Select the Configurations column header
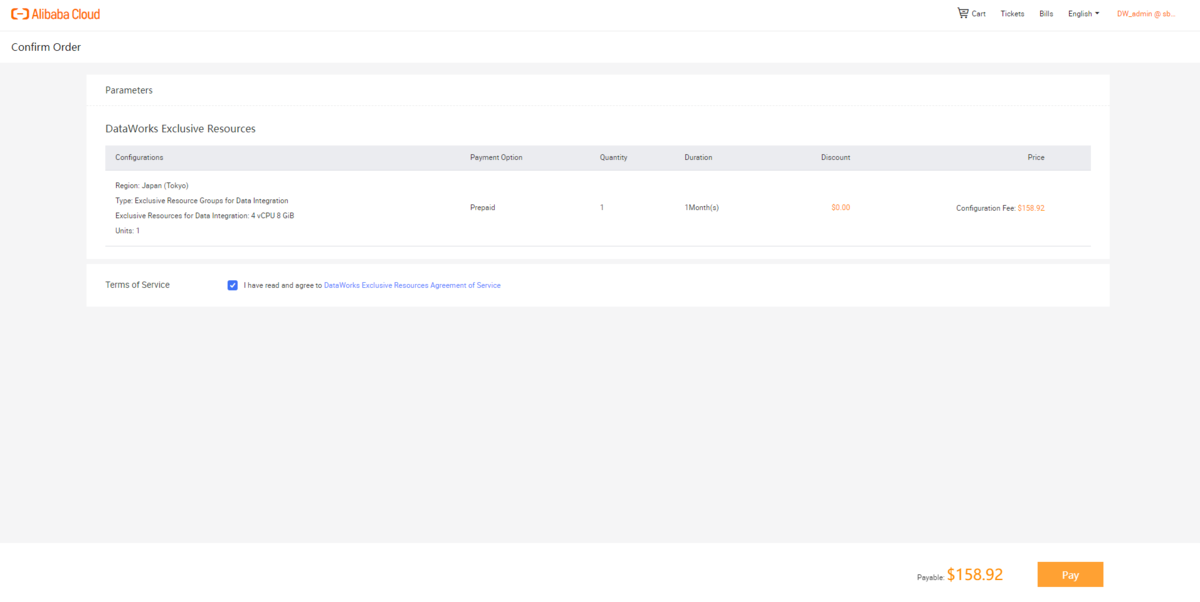Image resolution: width=1200 pixels, height=602 pixels. 139,158
